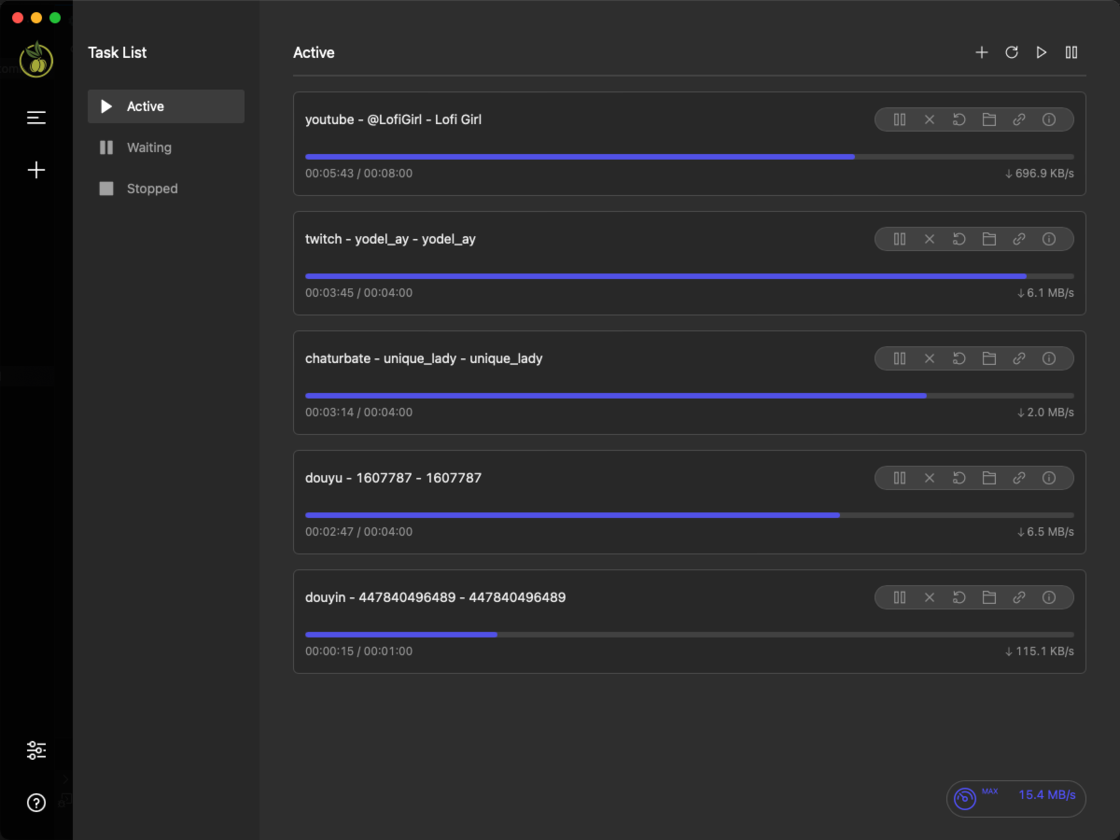Add new task from the header plus icon

pos(981,52)
